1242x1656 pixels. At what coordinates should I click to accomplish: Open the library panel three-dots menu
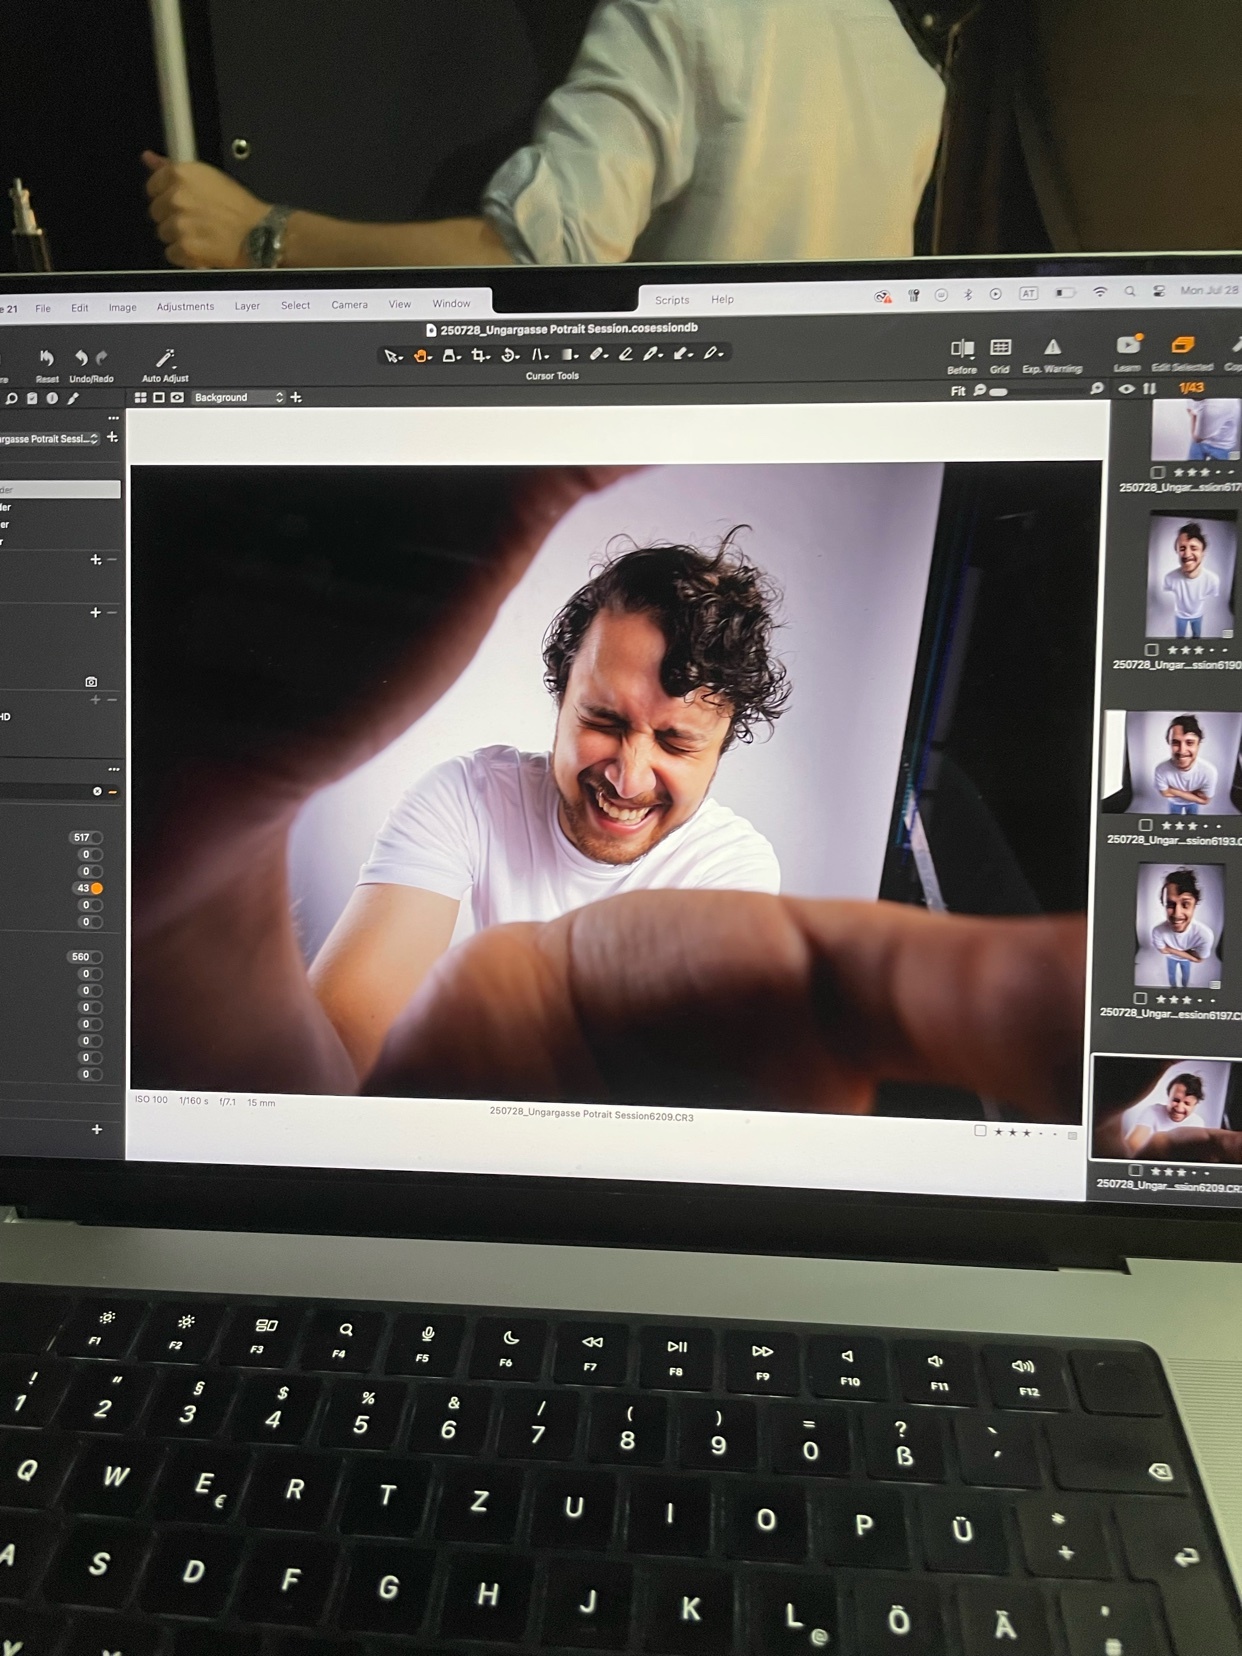113,418
